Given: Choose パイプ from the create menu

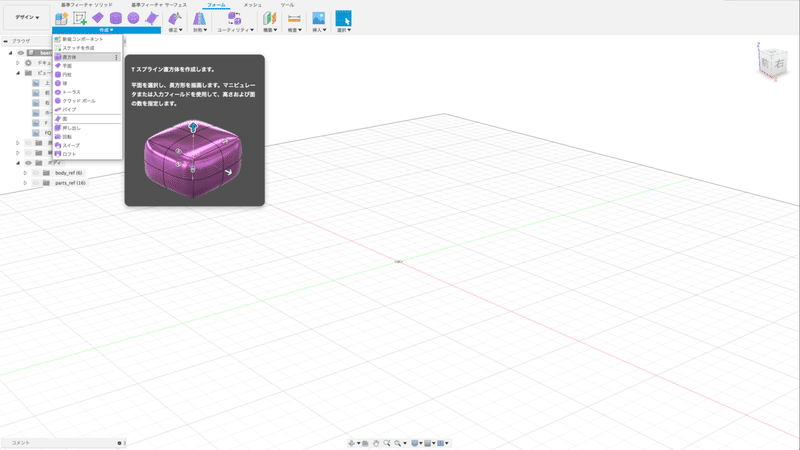Looking at the screenshot, I should 87,110.
